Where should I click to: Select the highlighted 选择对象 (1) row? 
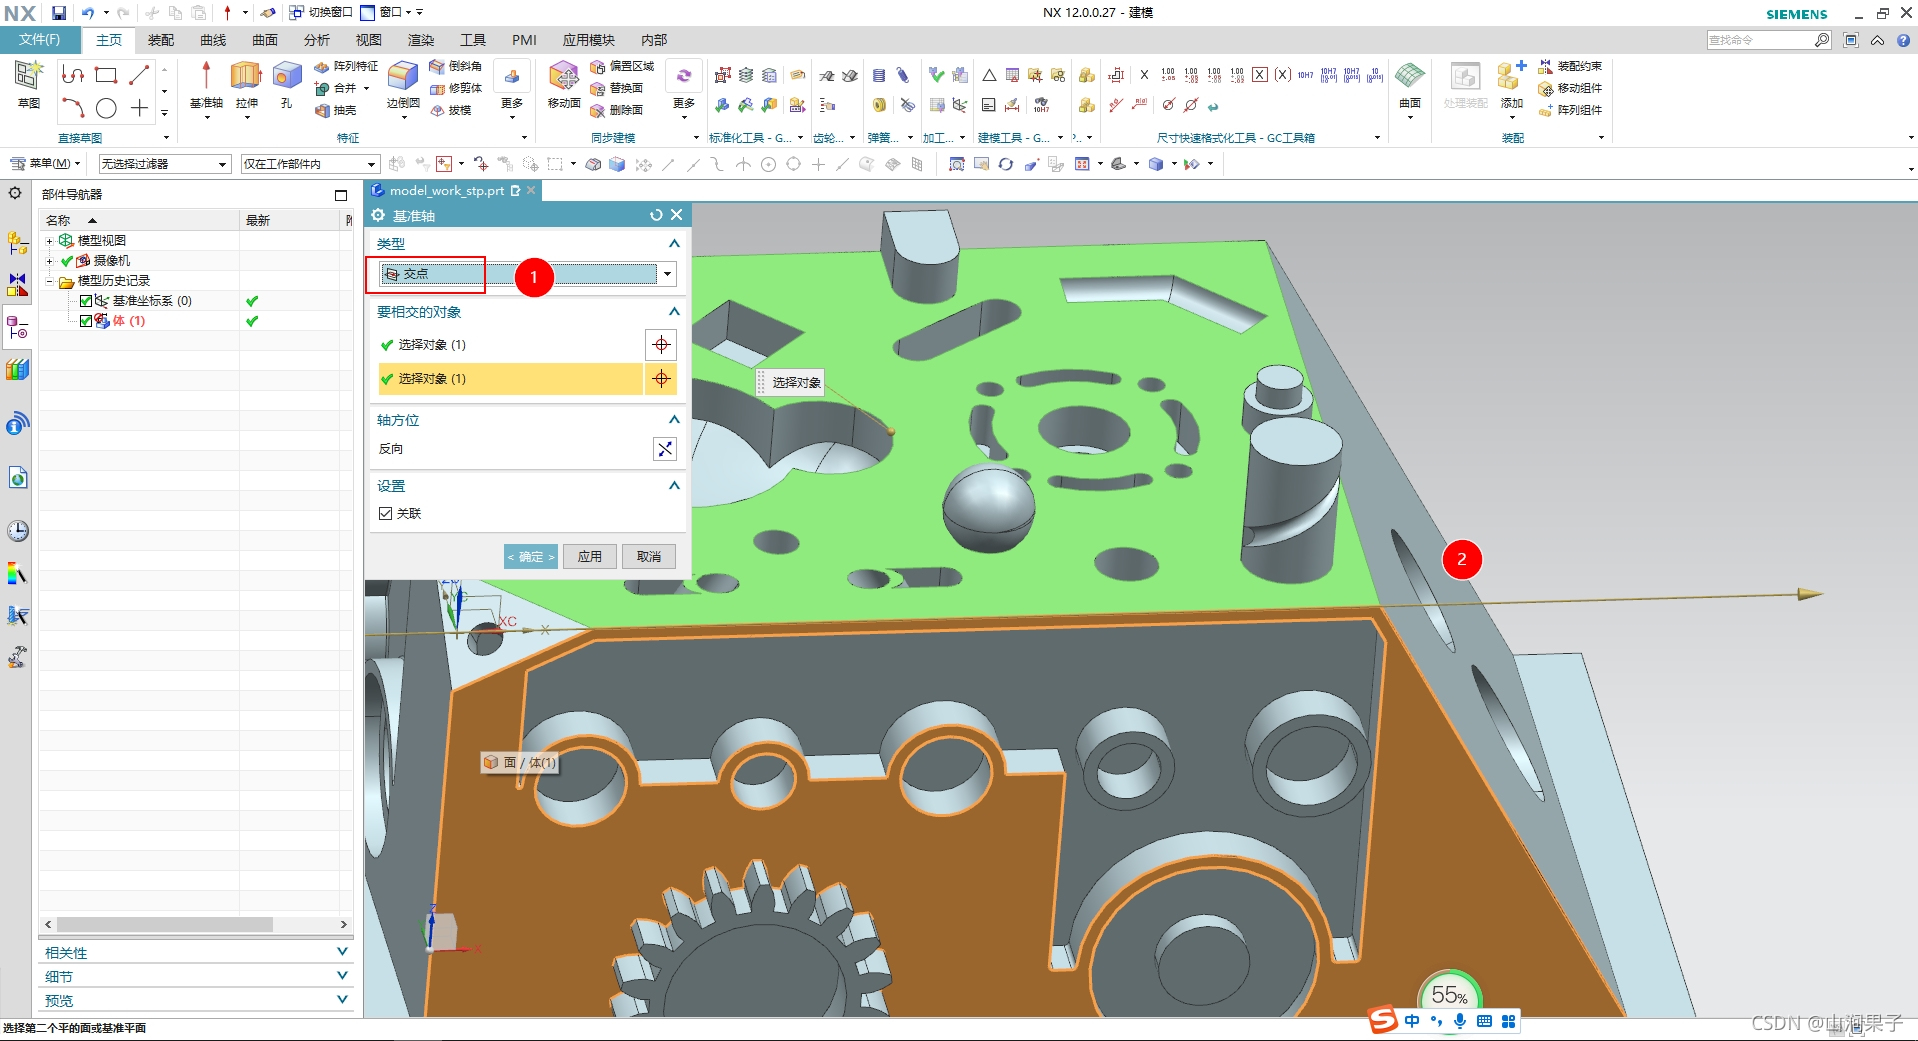pos(510,379)
